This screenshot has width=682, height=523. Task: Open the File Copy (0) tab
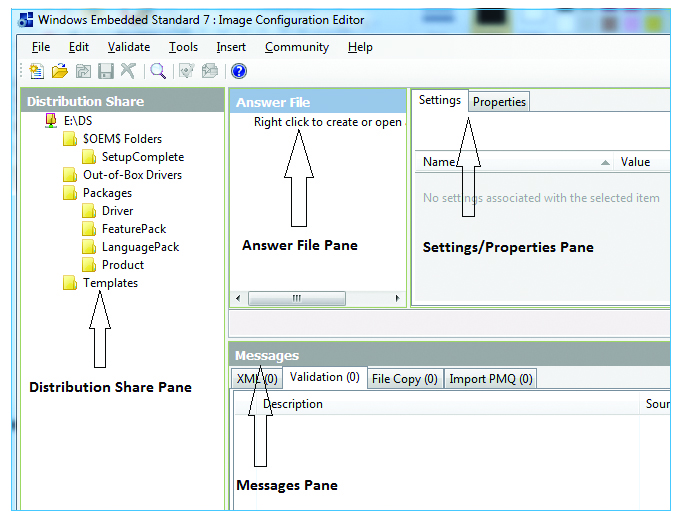405,379
